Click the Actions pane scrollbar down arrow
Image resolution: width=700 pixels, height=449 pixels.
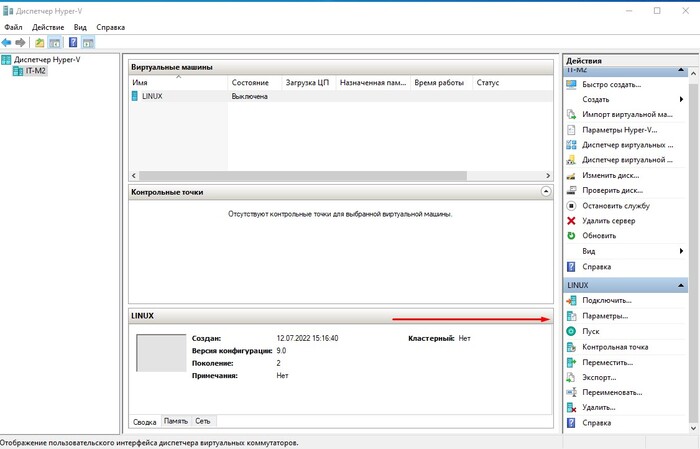[x=693, y=428]
